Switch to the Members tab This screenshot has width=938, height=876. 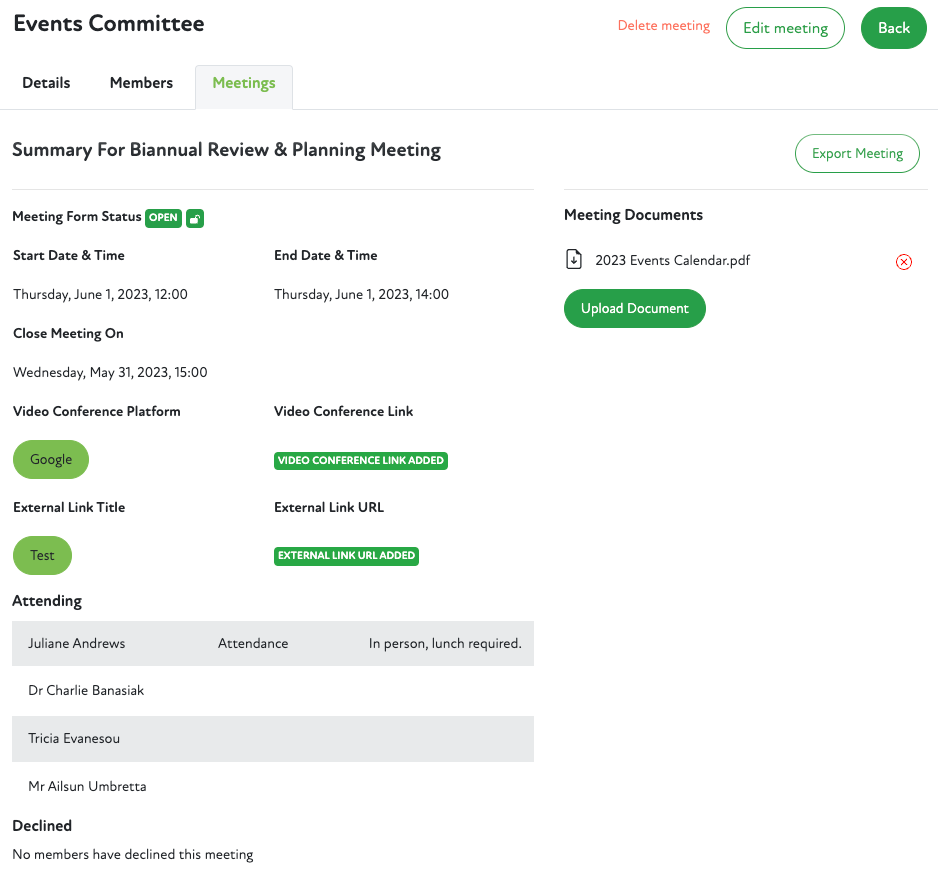point(141,83)
